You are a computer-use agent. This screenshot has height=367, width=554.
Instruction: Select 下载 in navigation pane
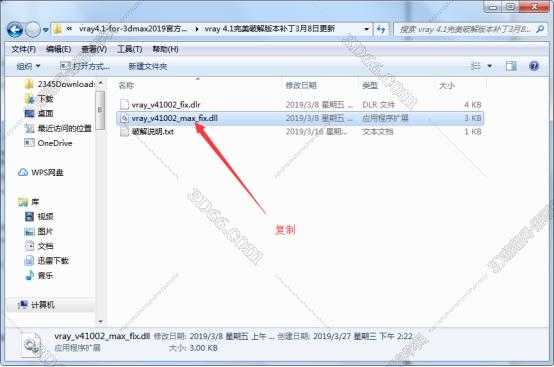[x=45, y=99]
